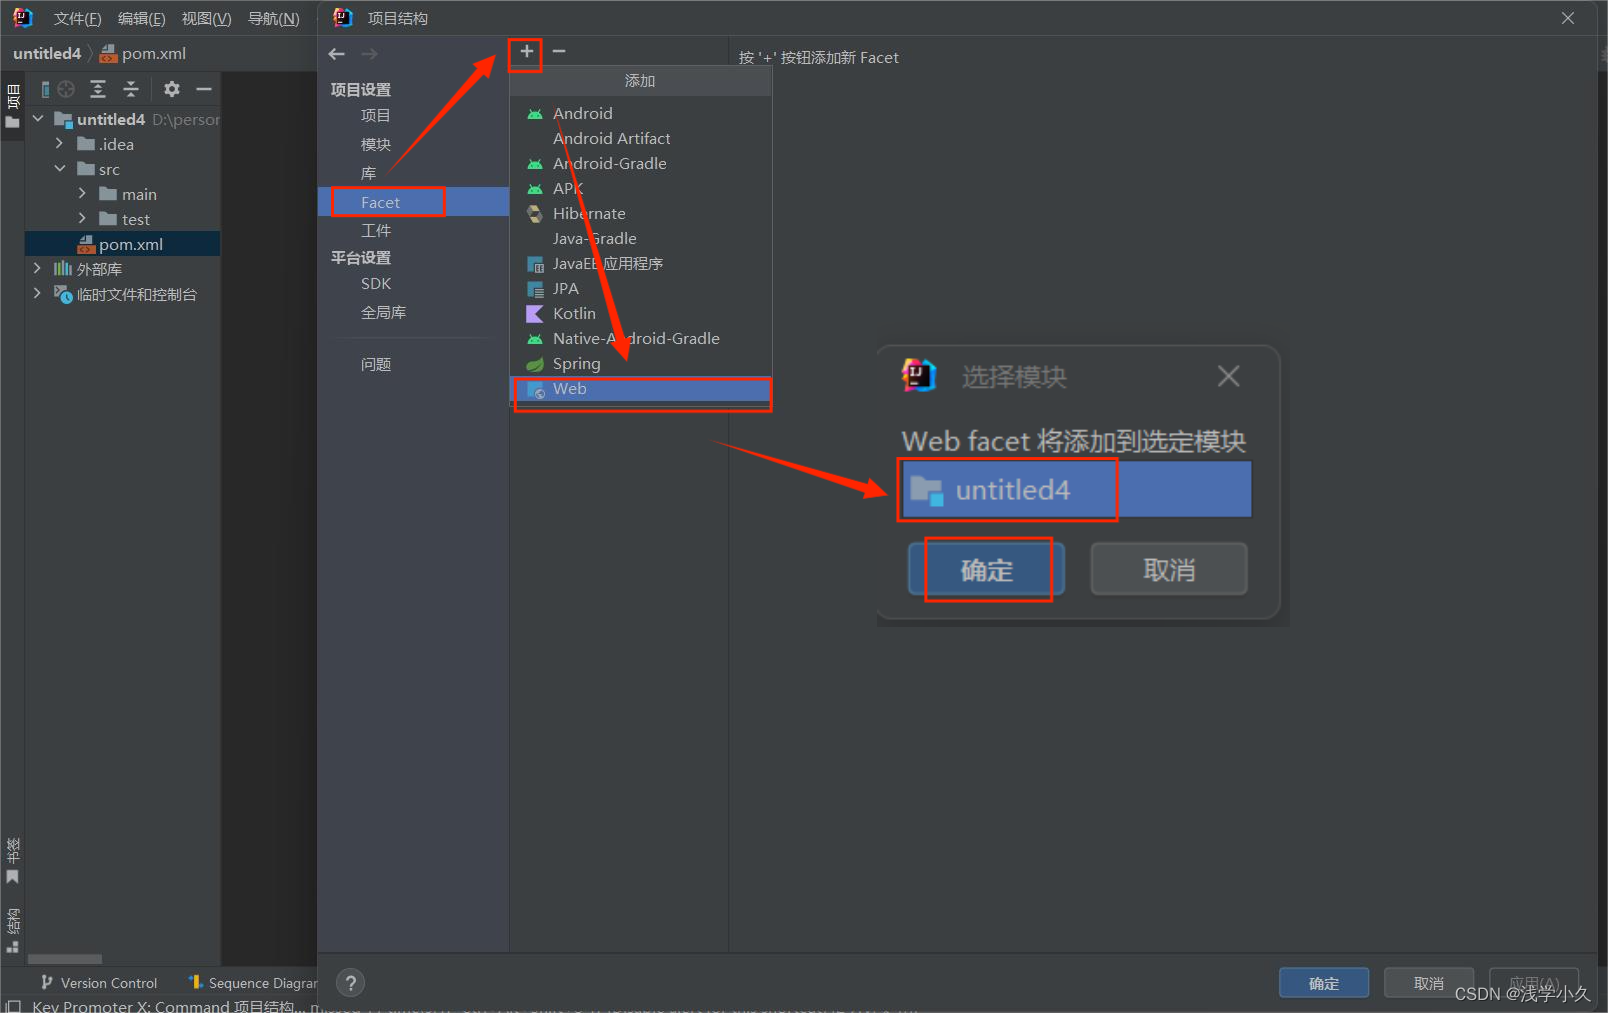The height and width of the screenshot is (1013, 1608).
Task: Select Hibernate facet entry
Action: click(640, 214)
